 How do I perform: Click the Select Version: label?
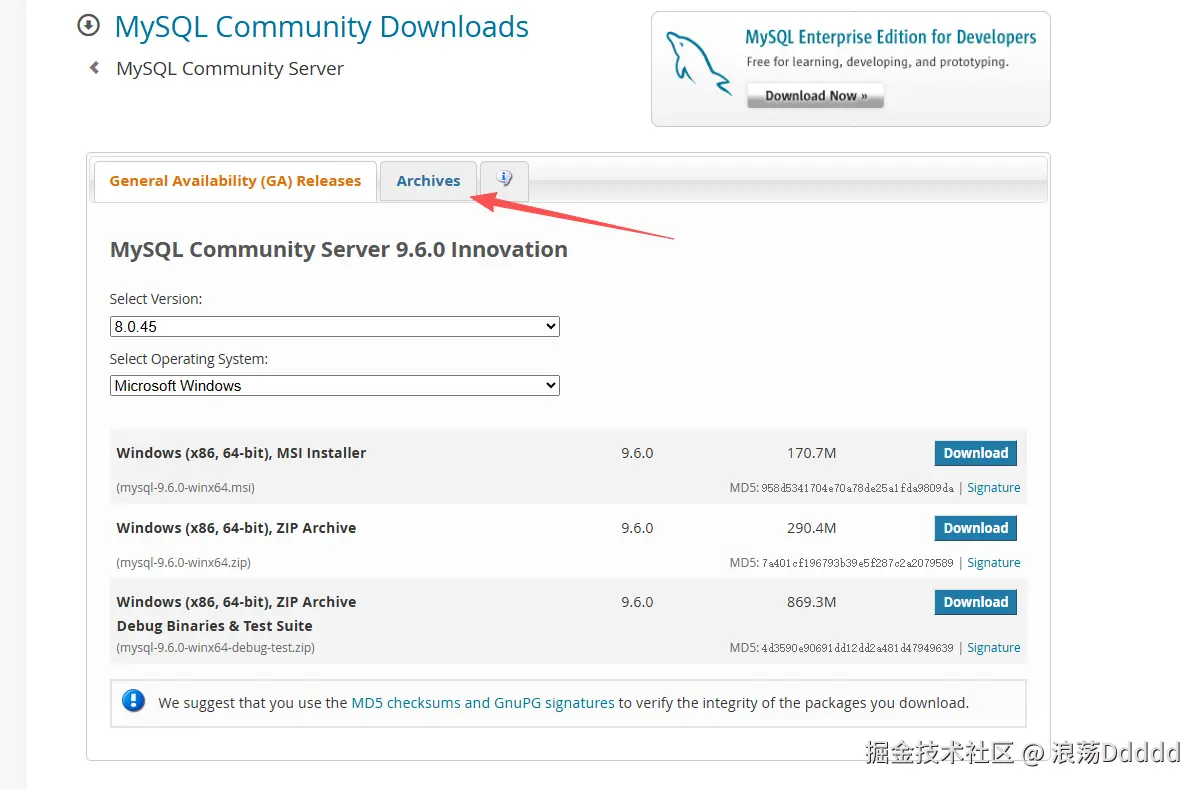(x=156, y=299)
